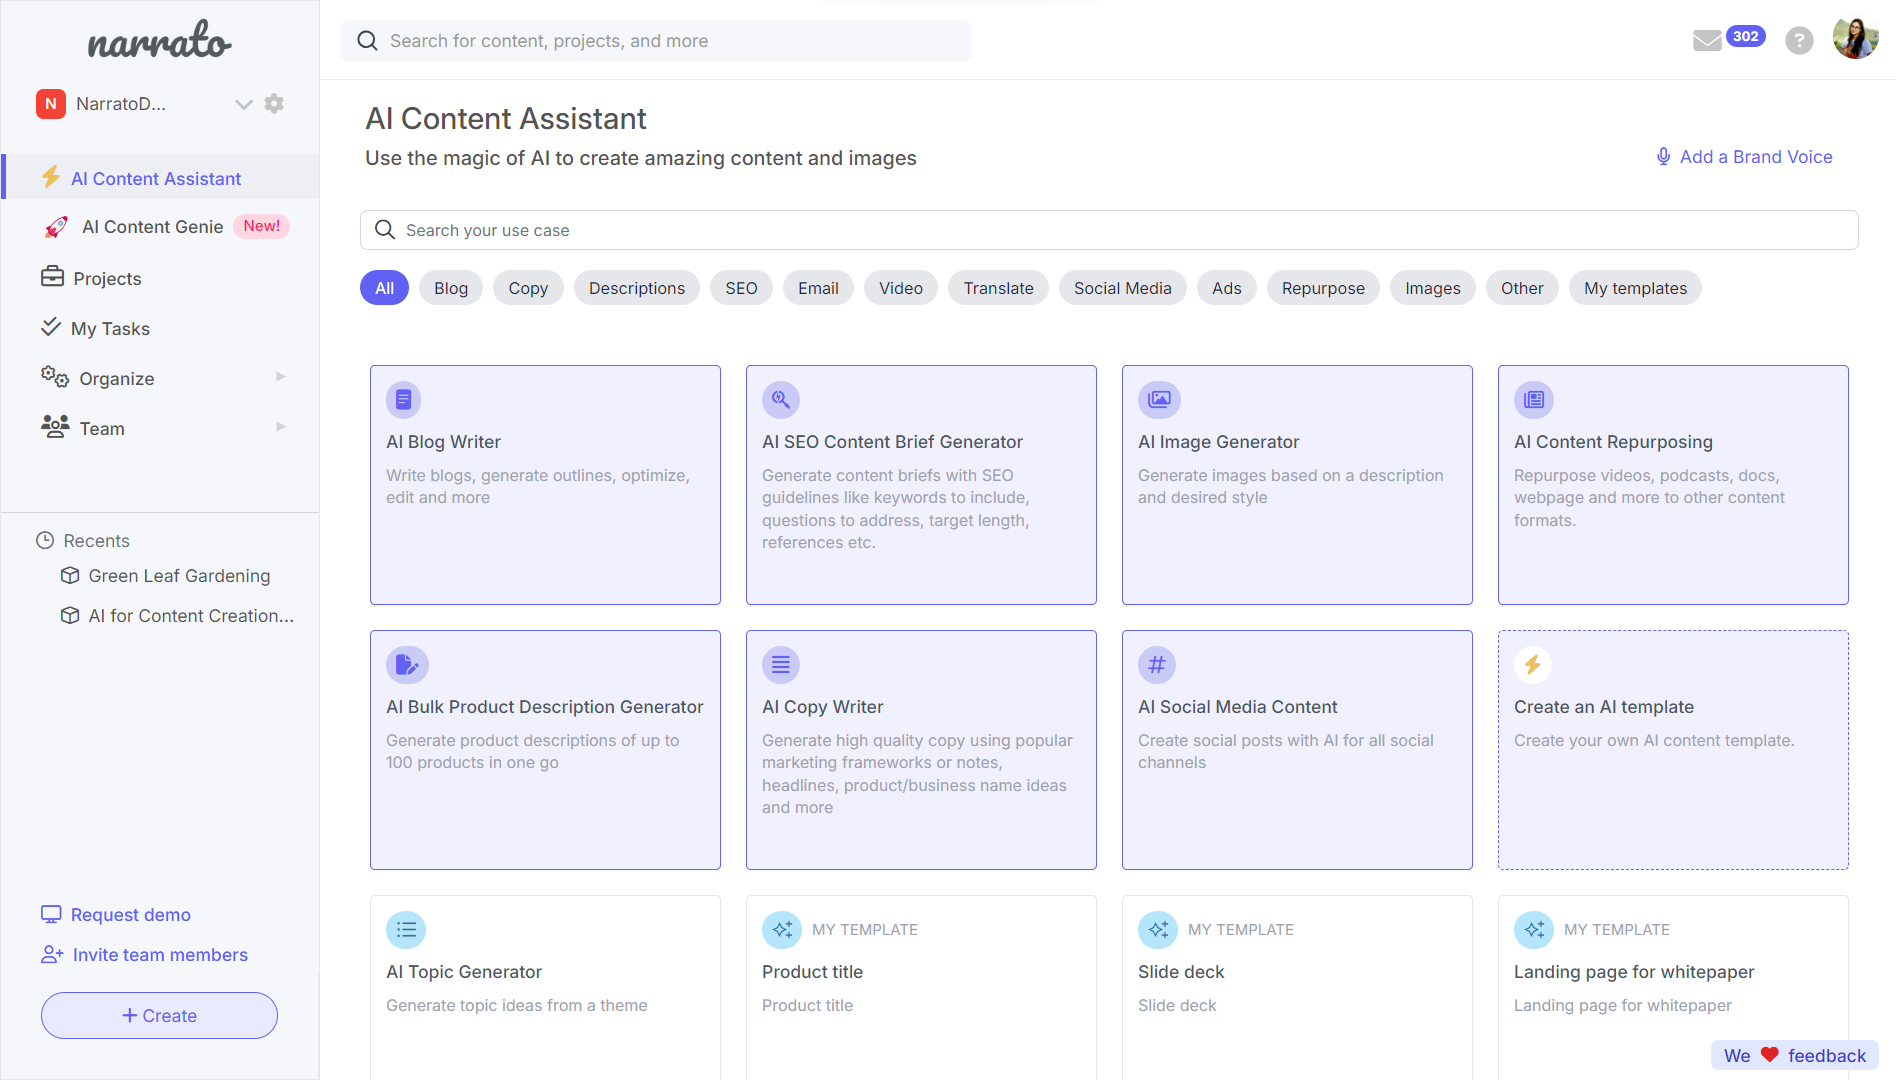Screen dimensions: 1896x1080
Task: Focus the global search content field
Action: coord(656,41)
